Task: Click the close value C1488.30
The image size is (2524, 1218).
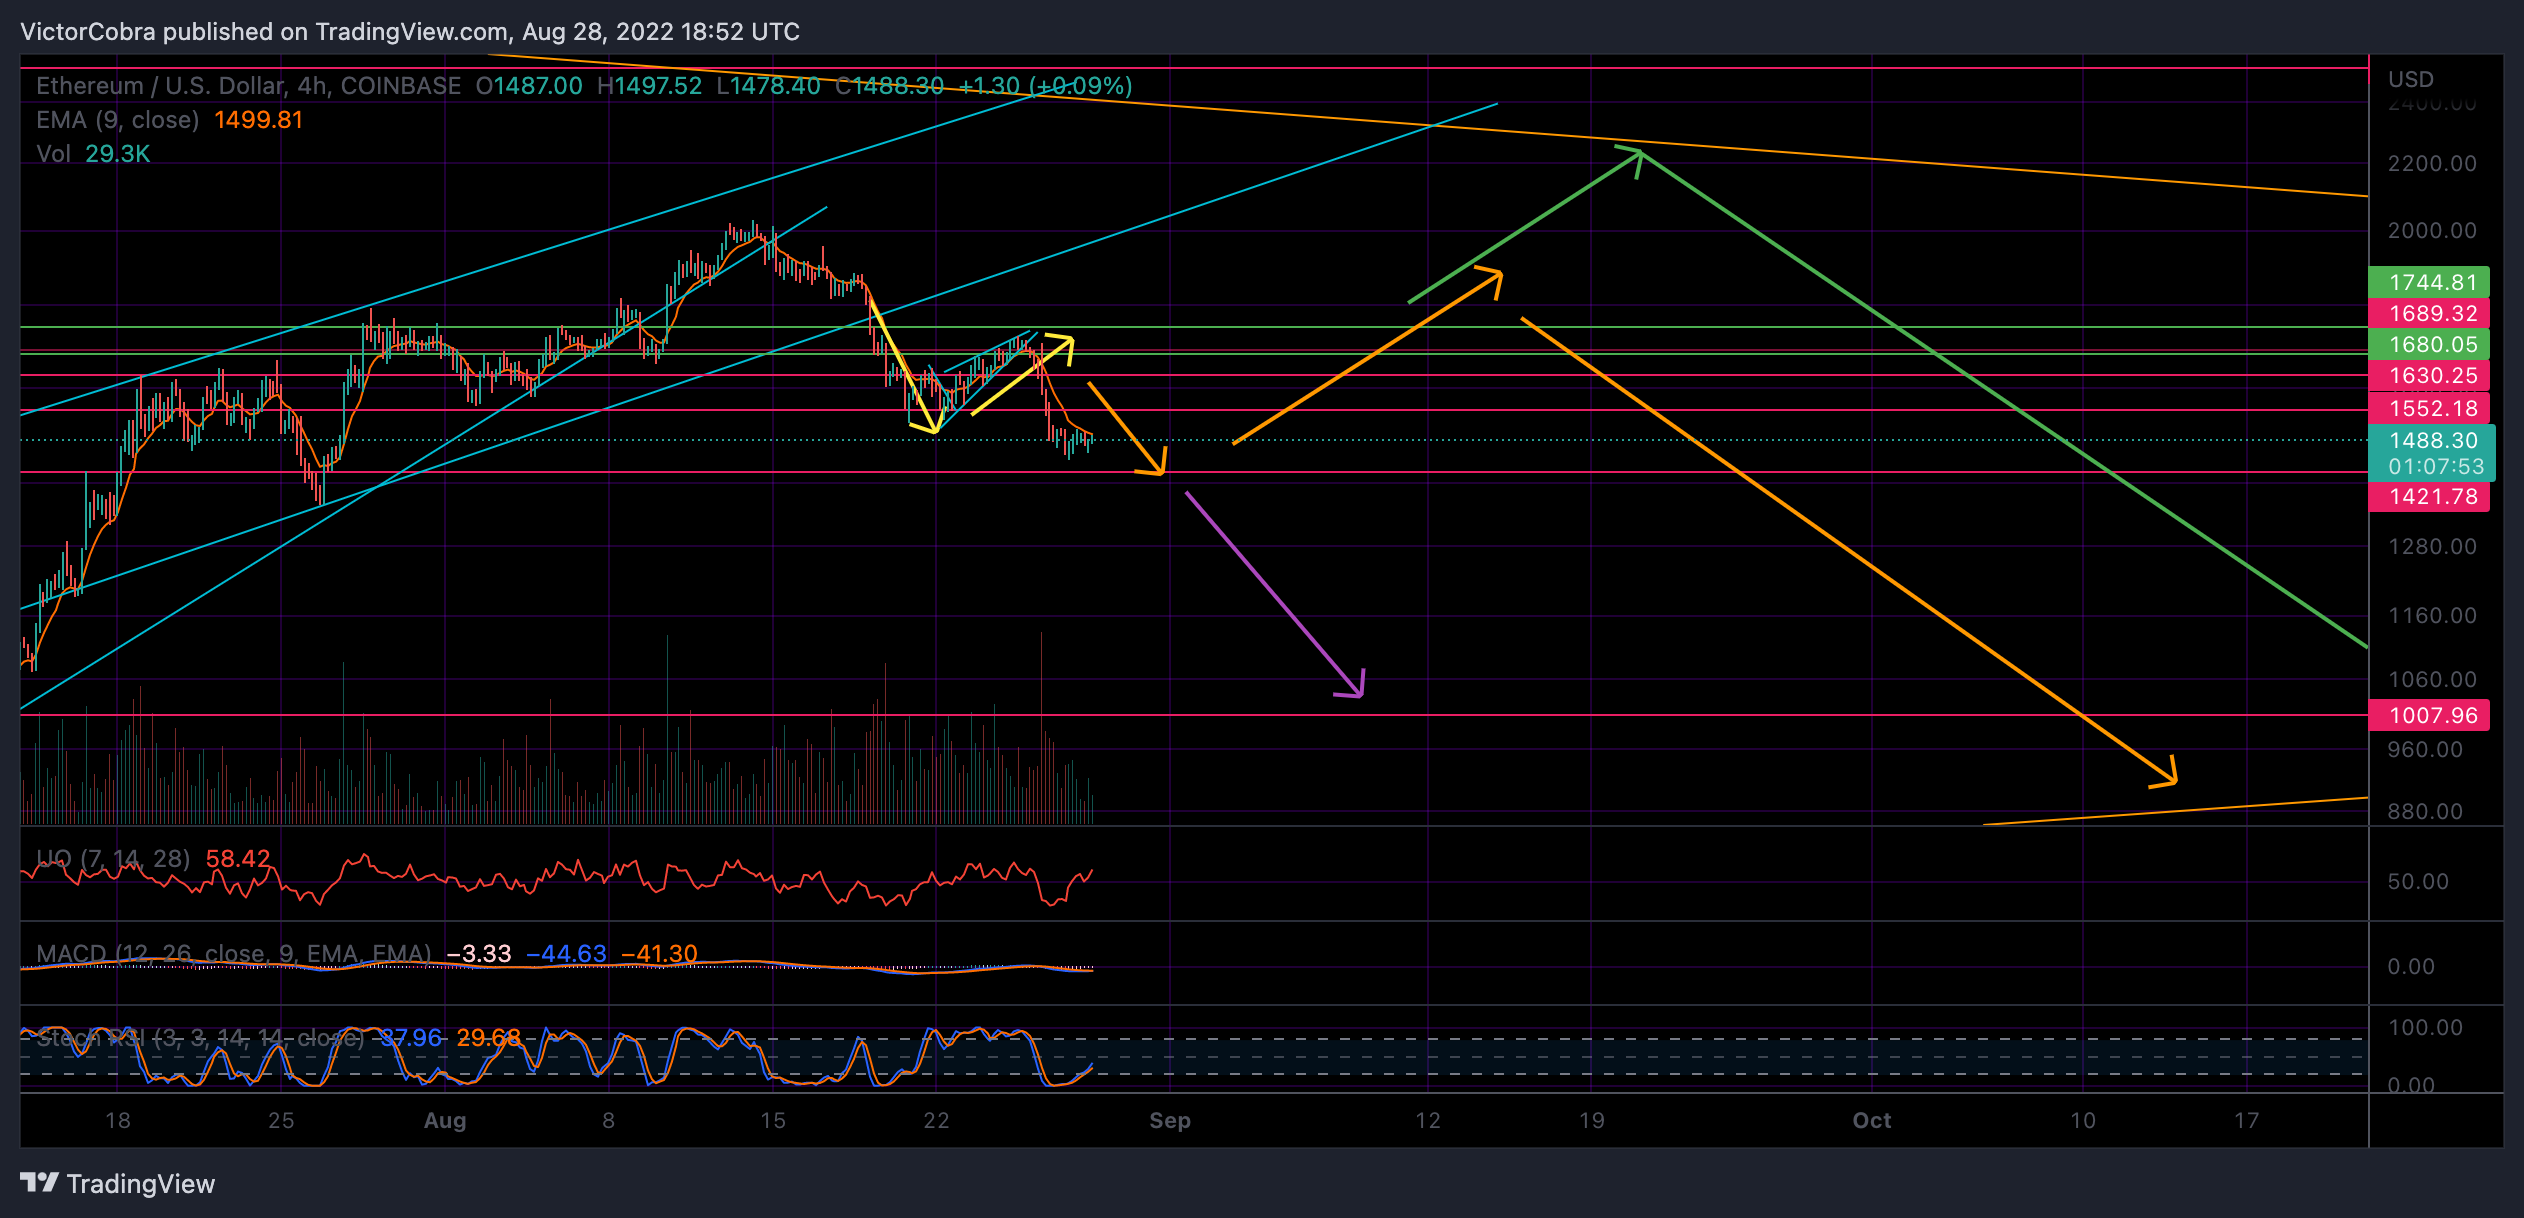Action: 889,86
